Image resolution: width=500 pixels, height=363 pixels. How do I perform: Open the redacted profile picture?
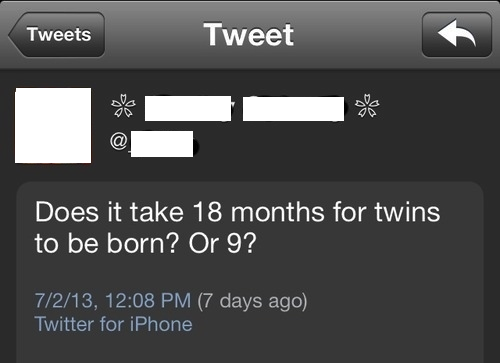click(53, 126)
